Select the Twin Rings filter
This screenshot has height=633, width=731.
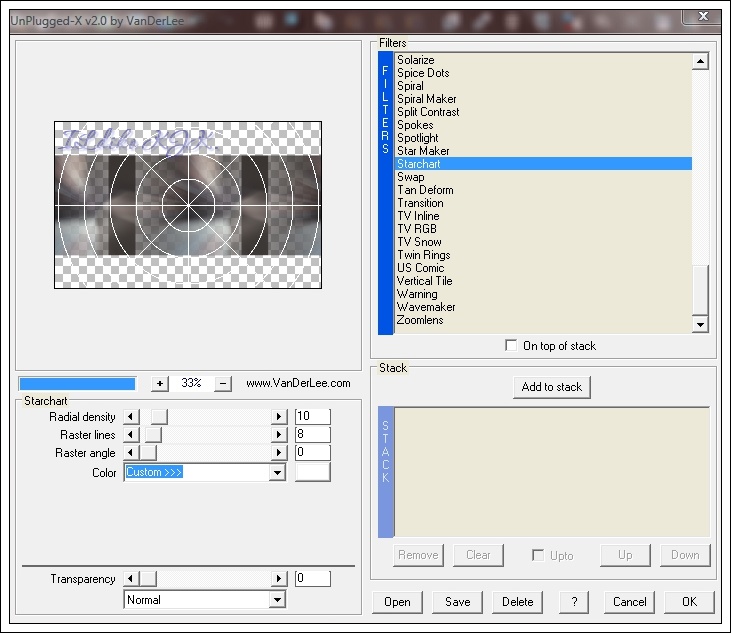[423, 255]
